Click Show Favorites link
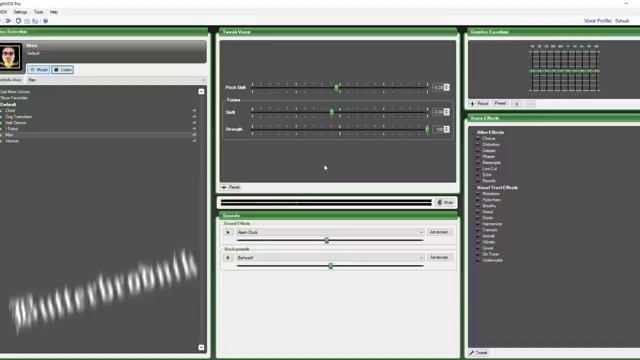The height and width of the screenshot is (360, 640). (14, 98)
